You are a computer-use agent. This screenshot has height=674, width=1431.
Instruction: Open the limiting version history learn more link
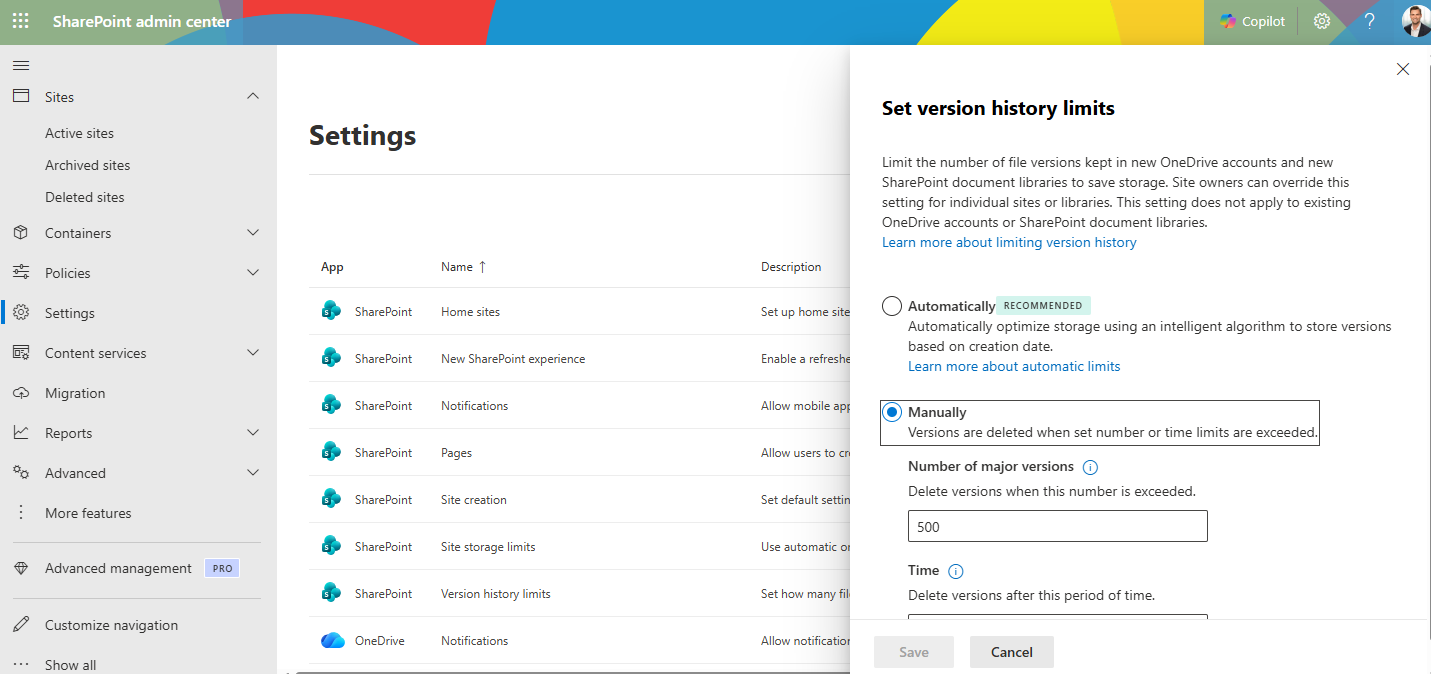tap(1008, 242)
